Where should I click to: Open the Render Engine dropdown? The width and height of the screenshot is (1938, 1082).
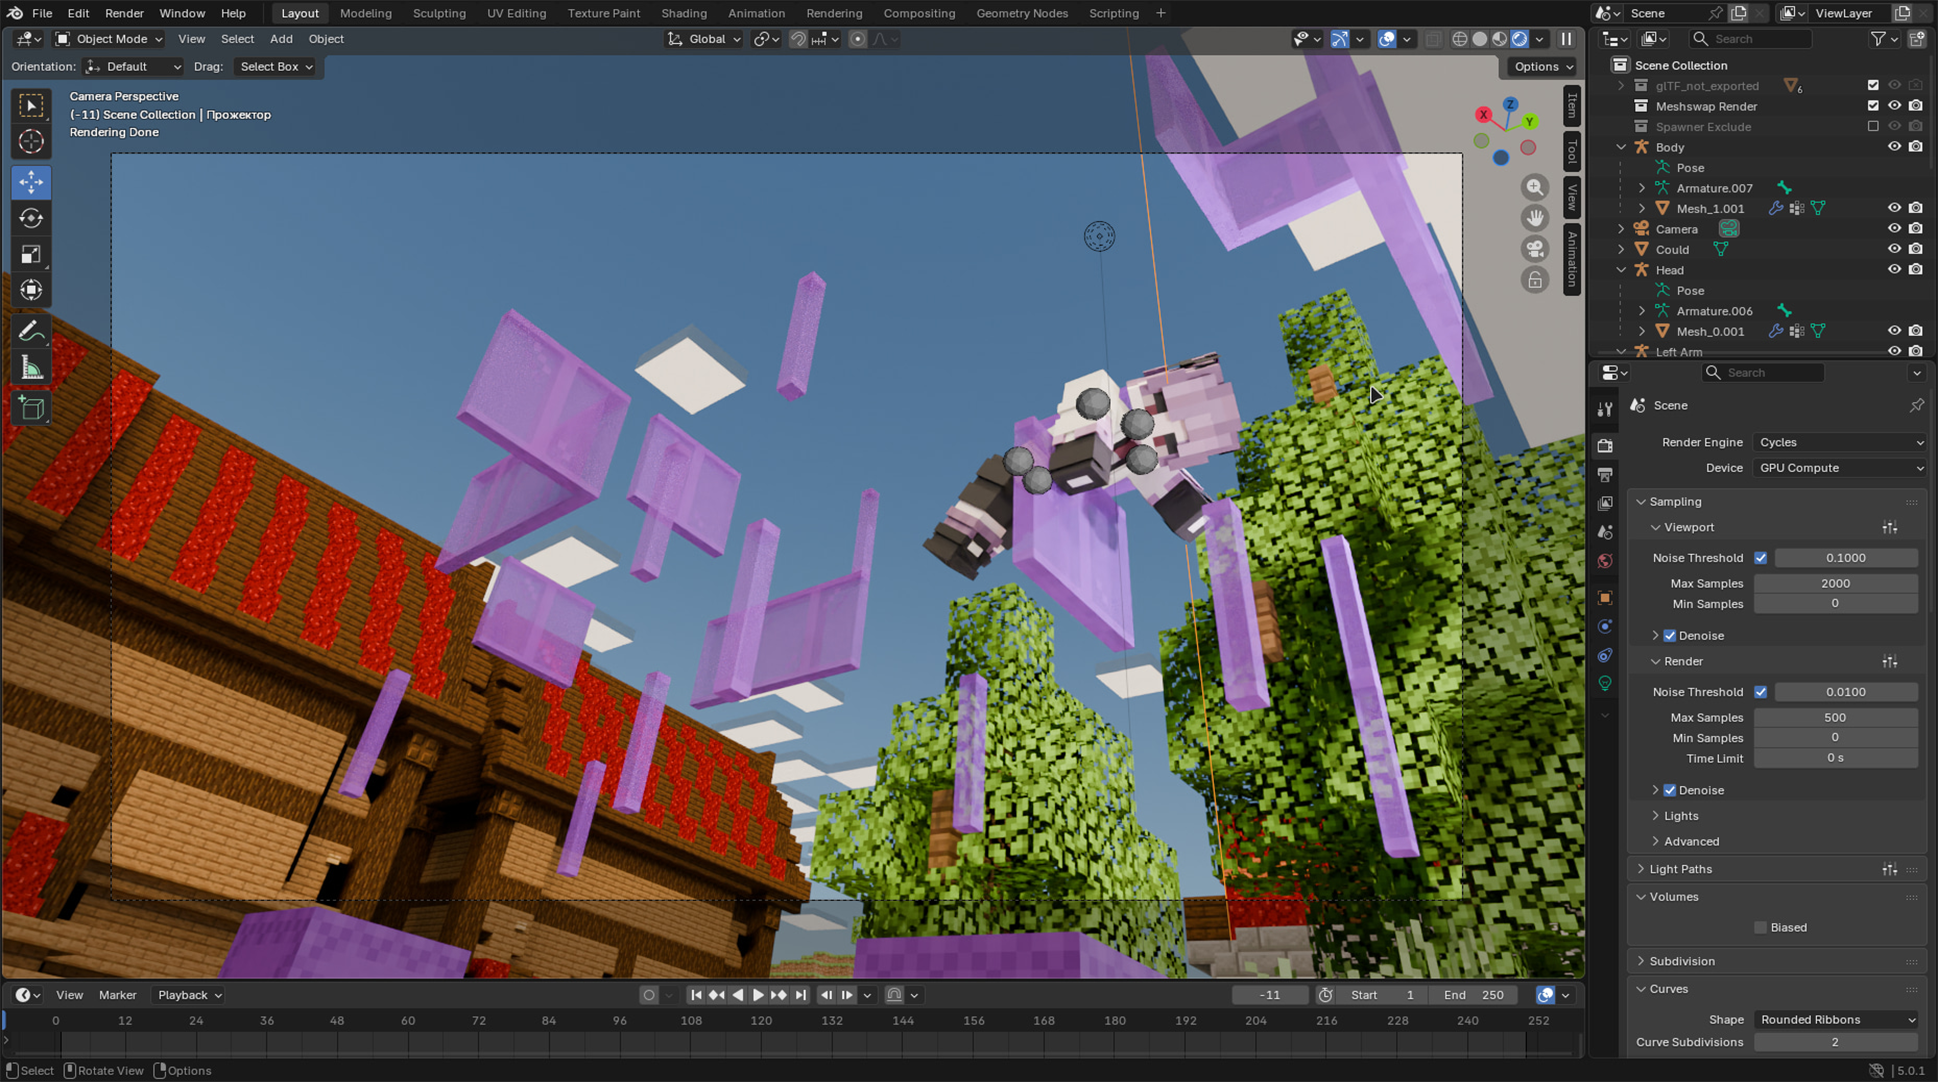pos(1838,442)
